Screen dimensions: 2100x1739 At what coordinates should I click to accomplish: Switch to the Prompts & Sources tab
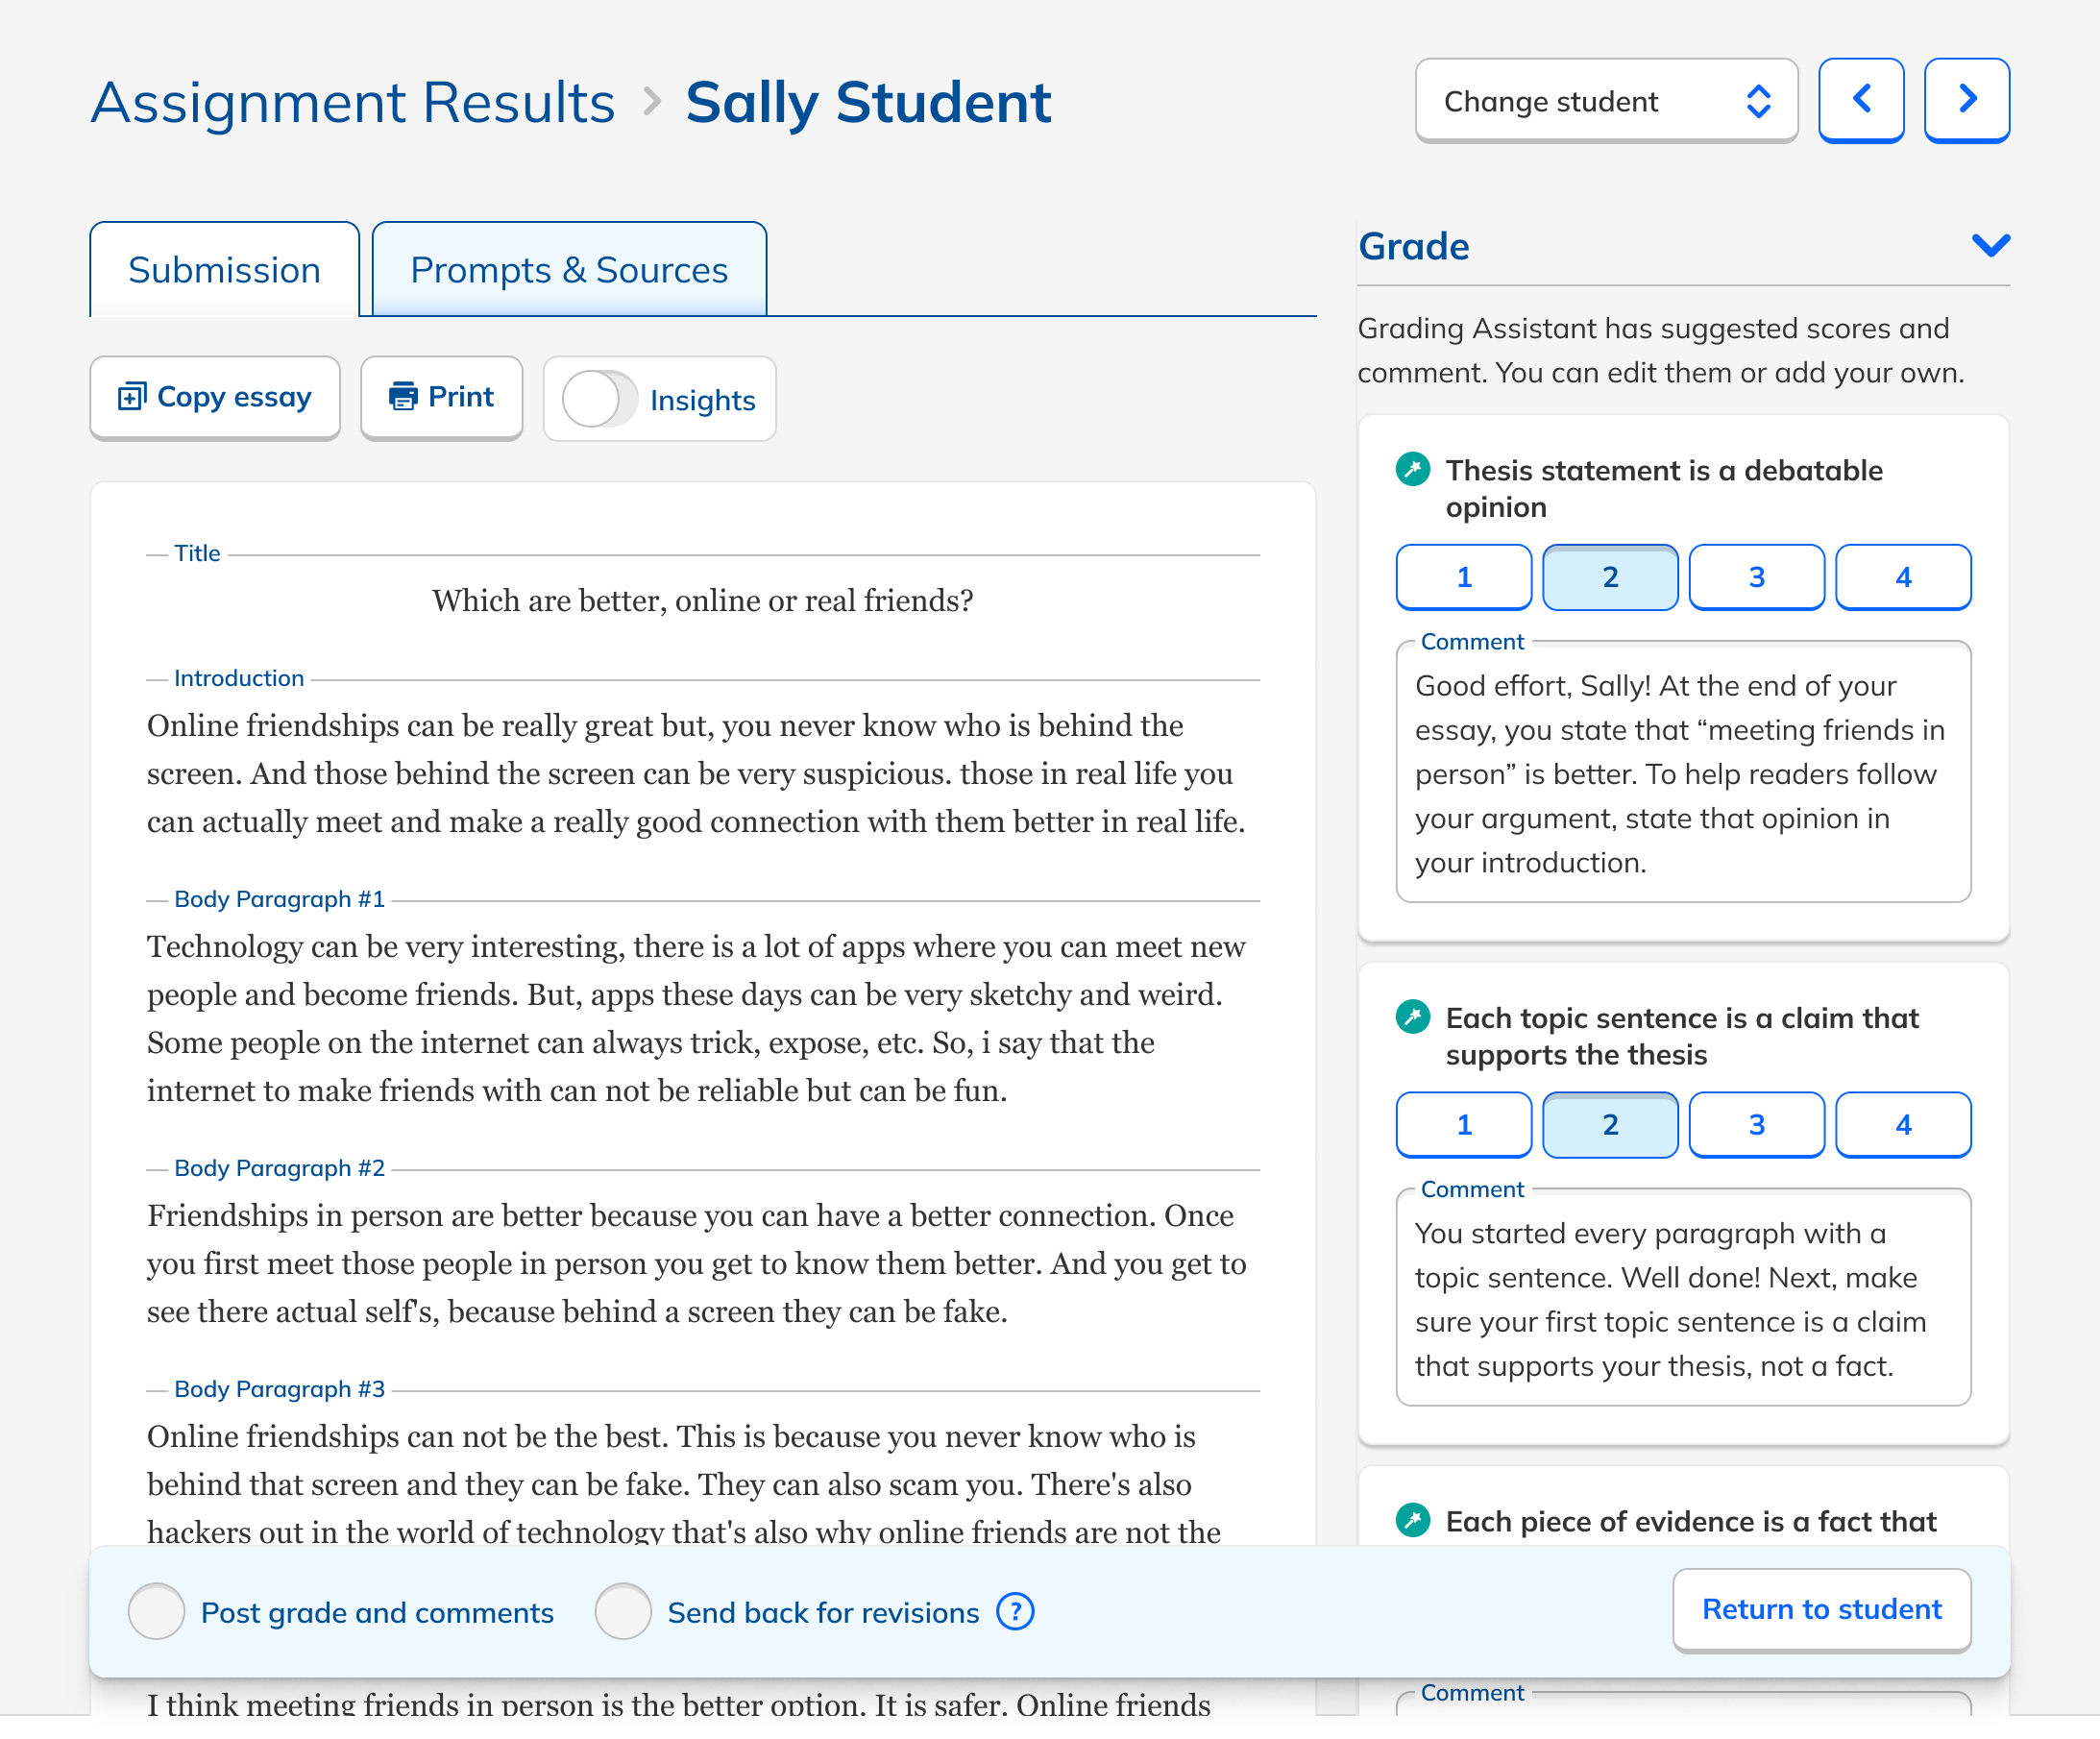pyautogui.click(x=569, y=270)
